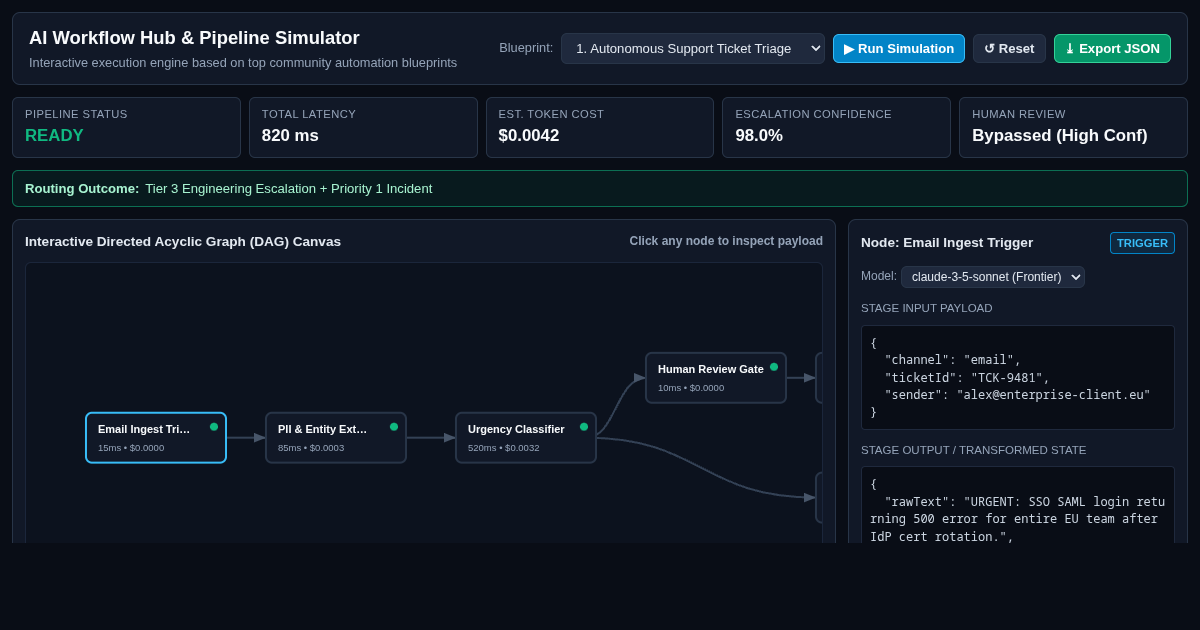Viewport: 1200px width, 630px height.
Task: Select the PII & Entity Extraction node
Action: (336, 438)
